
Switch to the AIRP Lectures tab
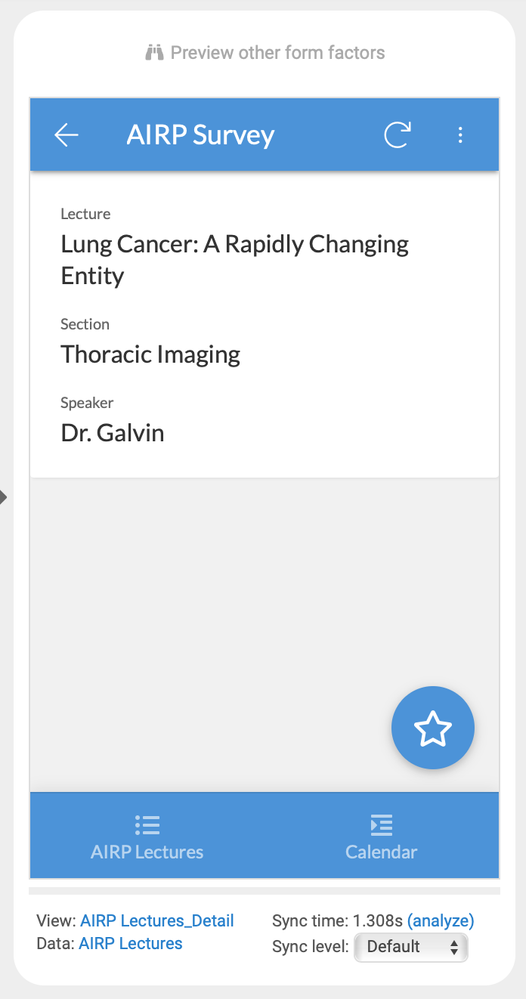[x=147, y=836]
